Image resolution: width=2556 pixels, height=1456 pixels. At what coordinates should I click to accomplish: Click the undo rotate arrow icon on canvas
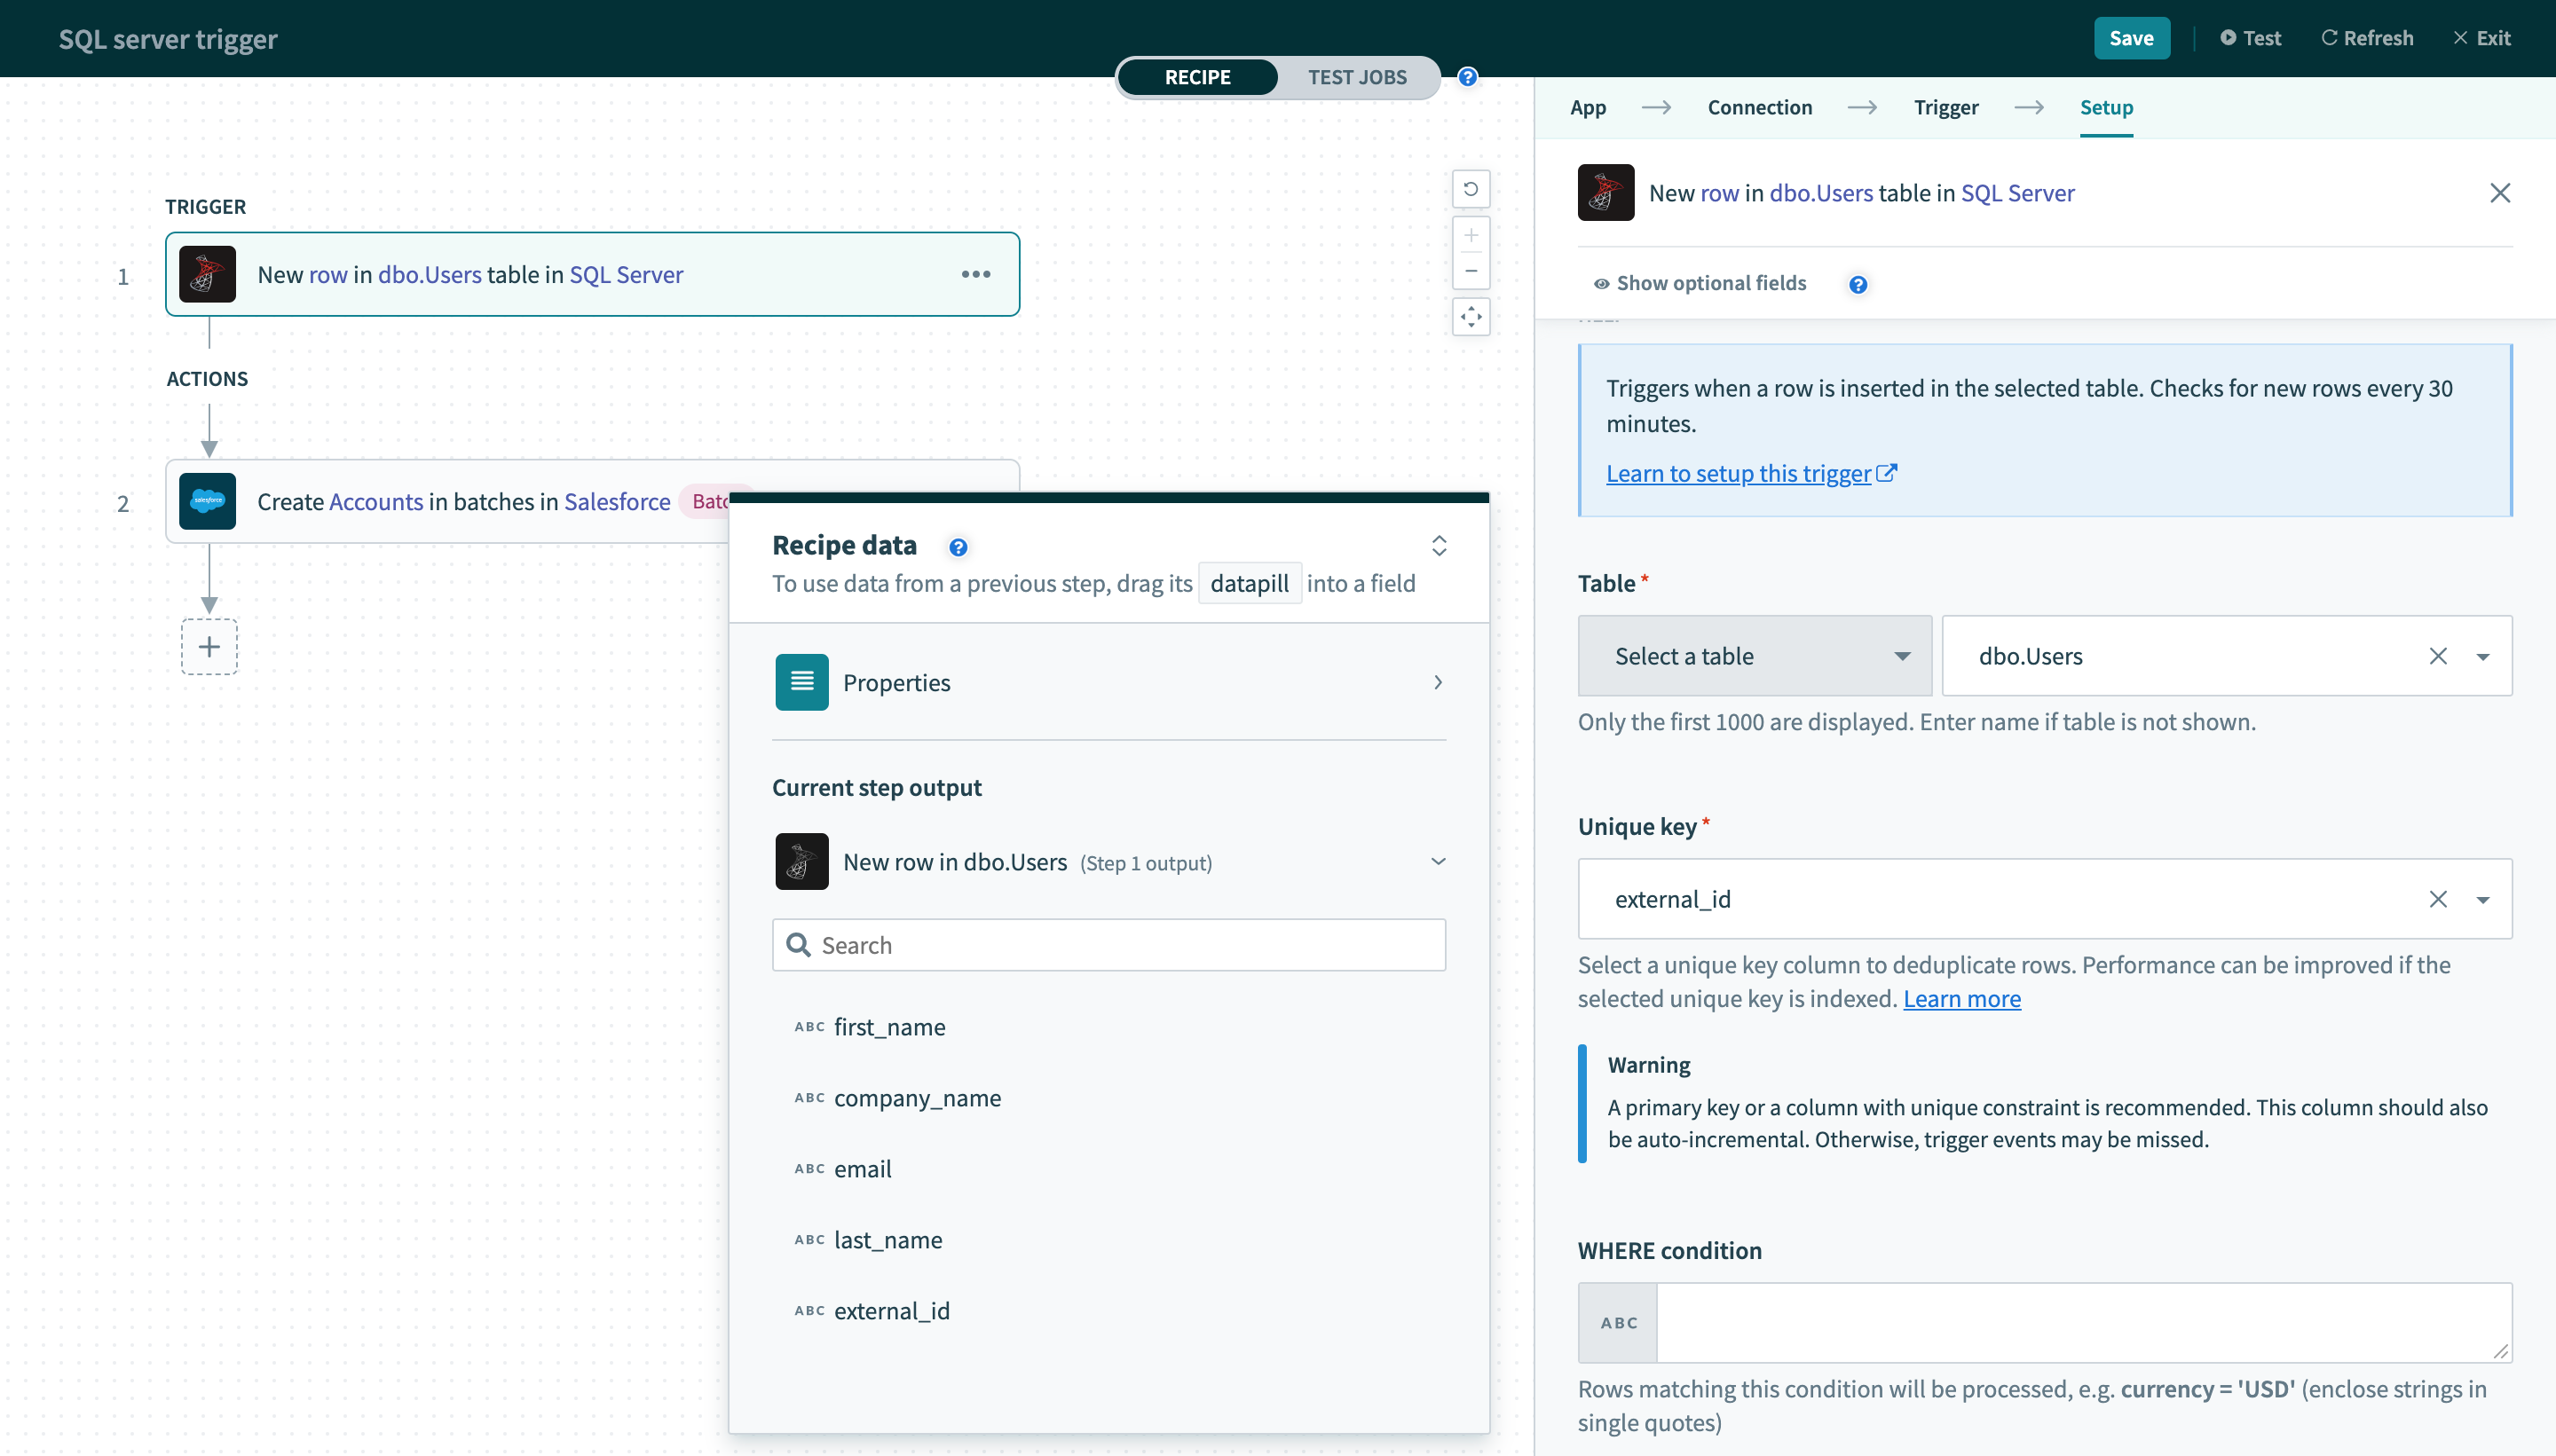point(1470,189)
